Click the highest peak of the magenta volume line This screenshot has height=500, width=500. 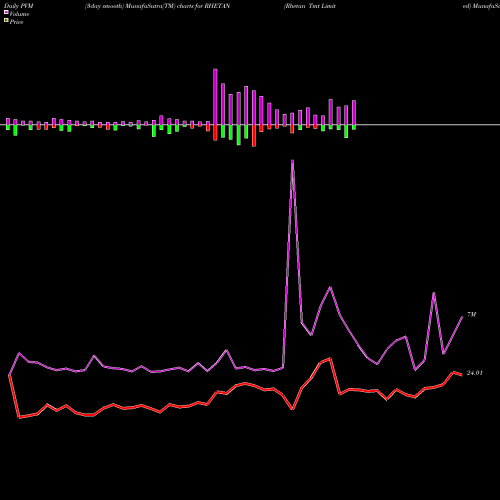click(x=292, y=161)
